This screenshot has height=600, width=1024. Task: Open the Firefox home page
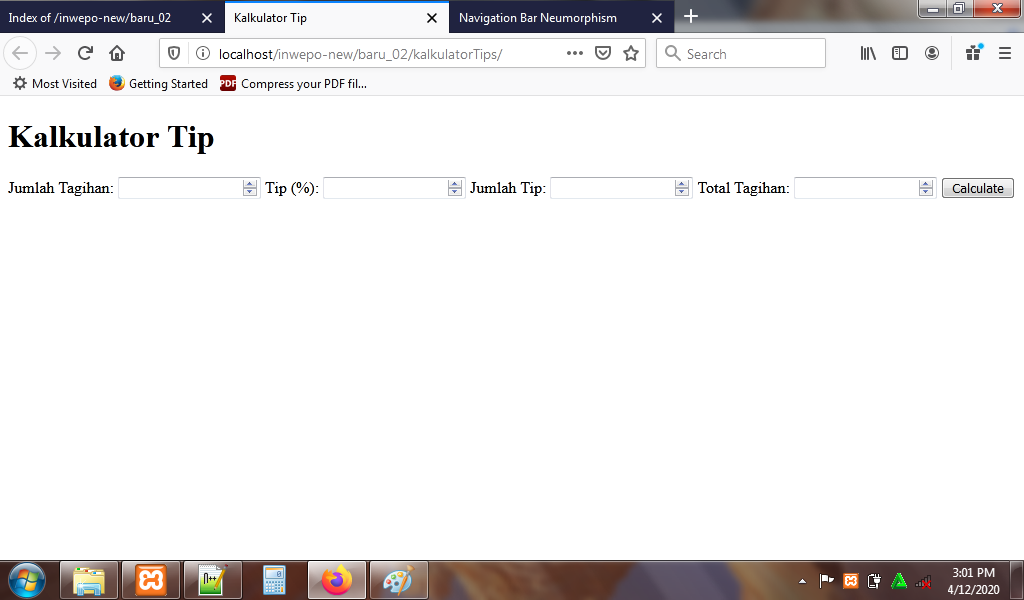click(x=117, y=54)
